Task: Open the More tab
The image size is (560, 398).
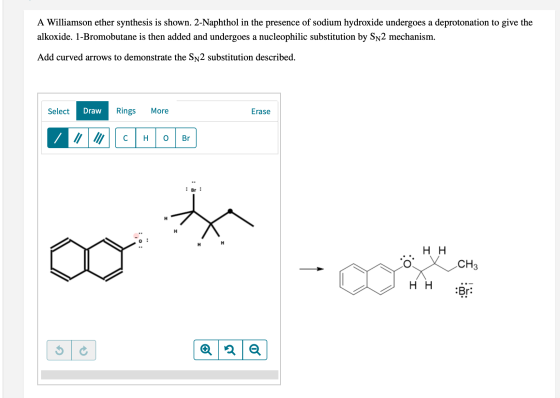Action: point(160,111)
